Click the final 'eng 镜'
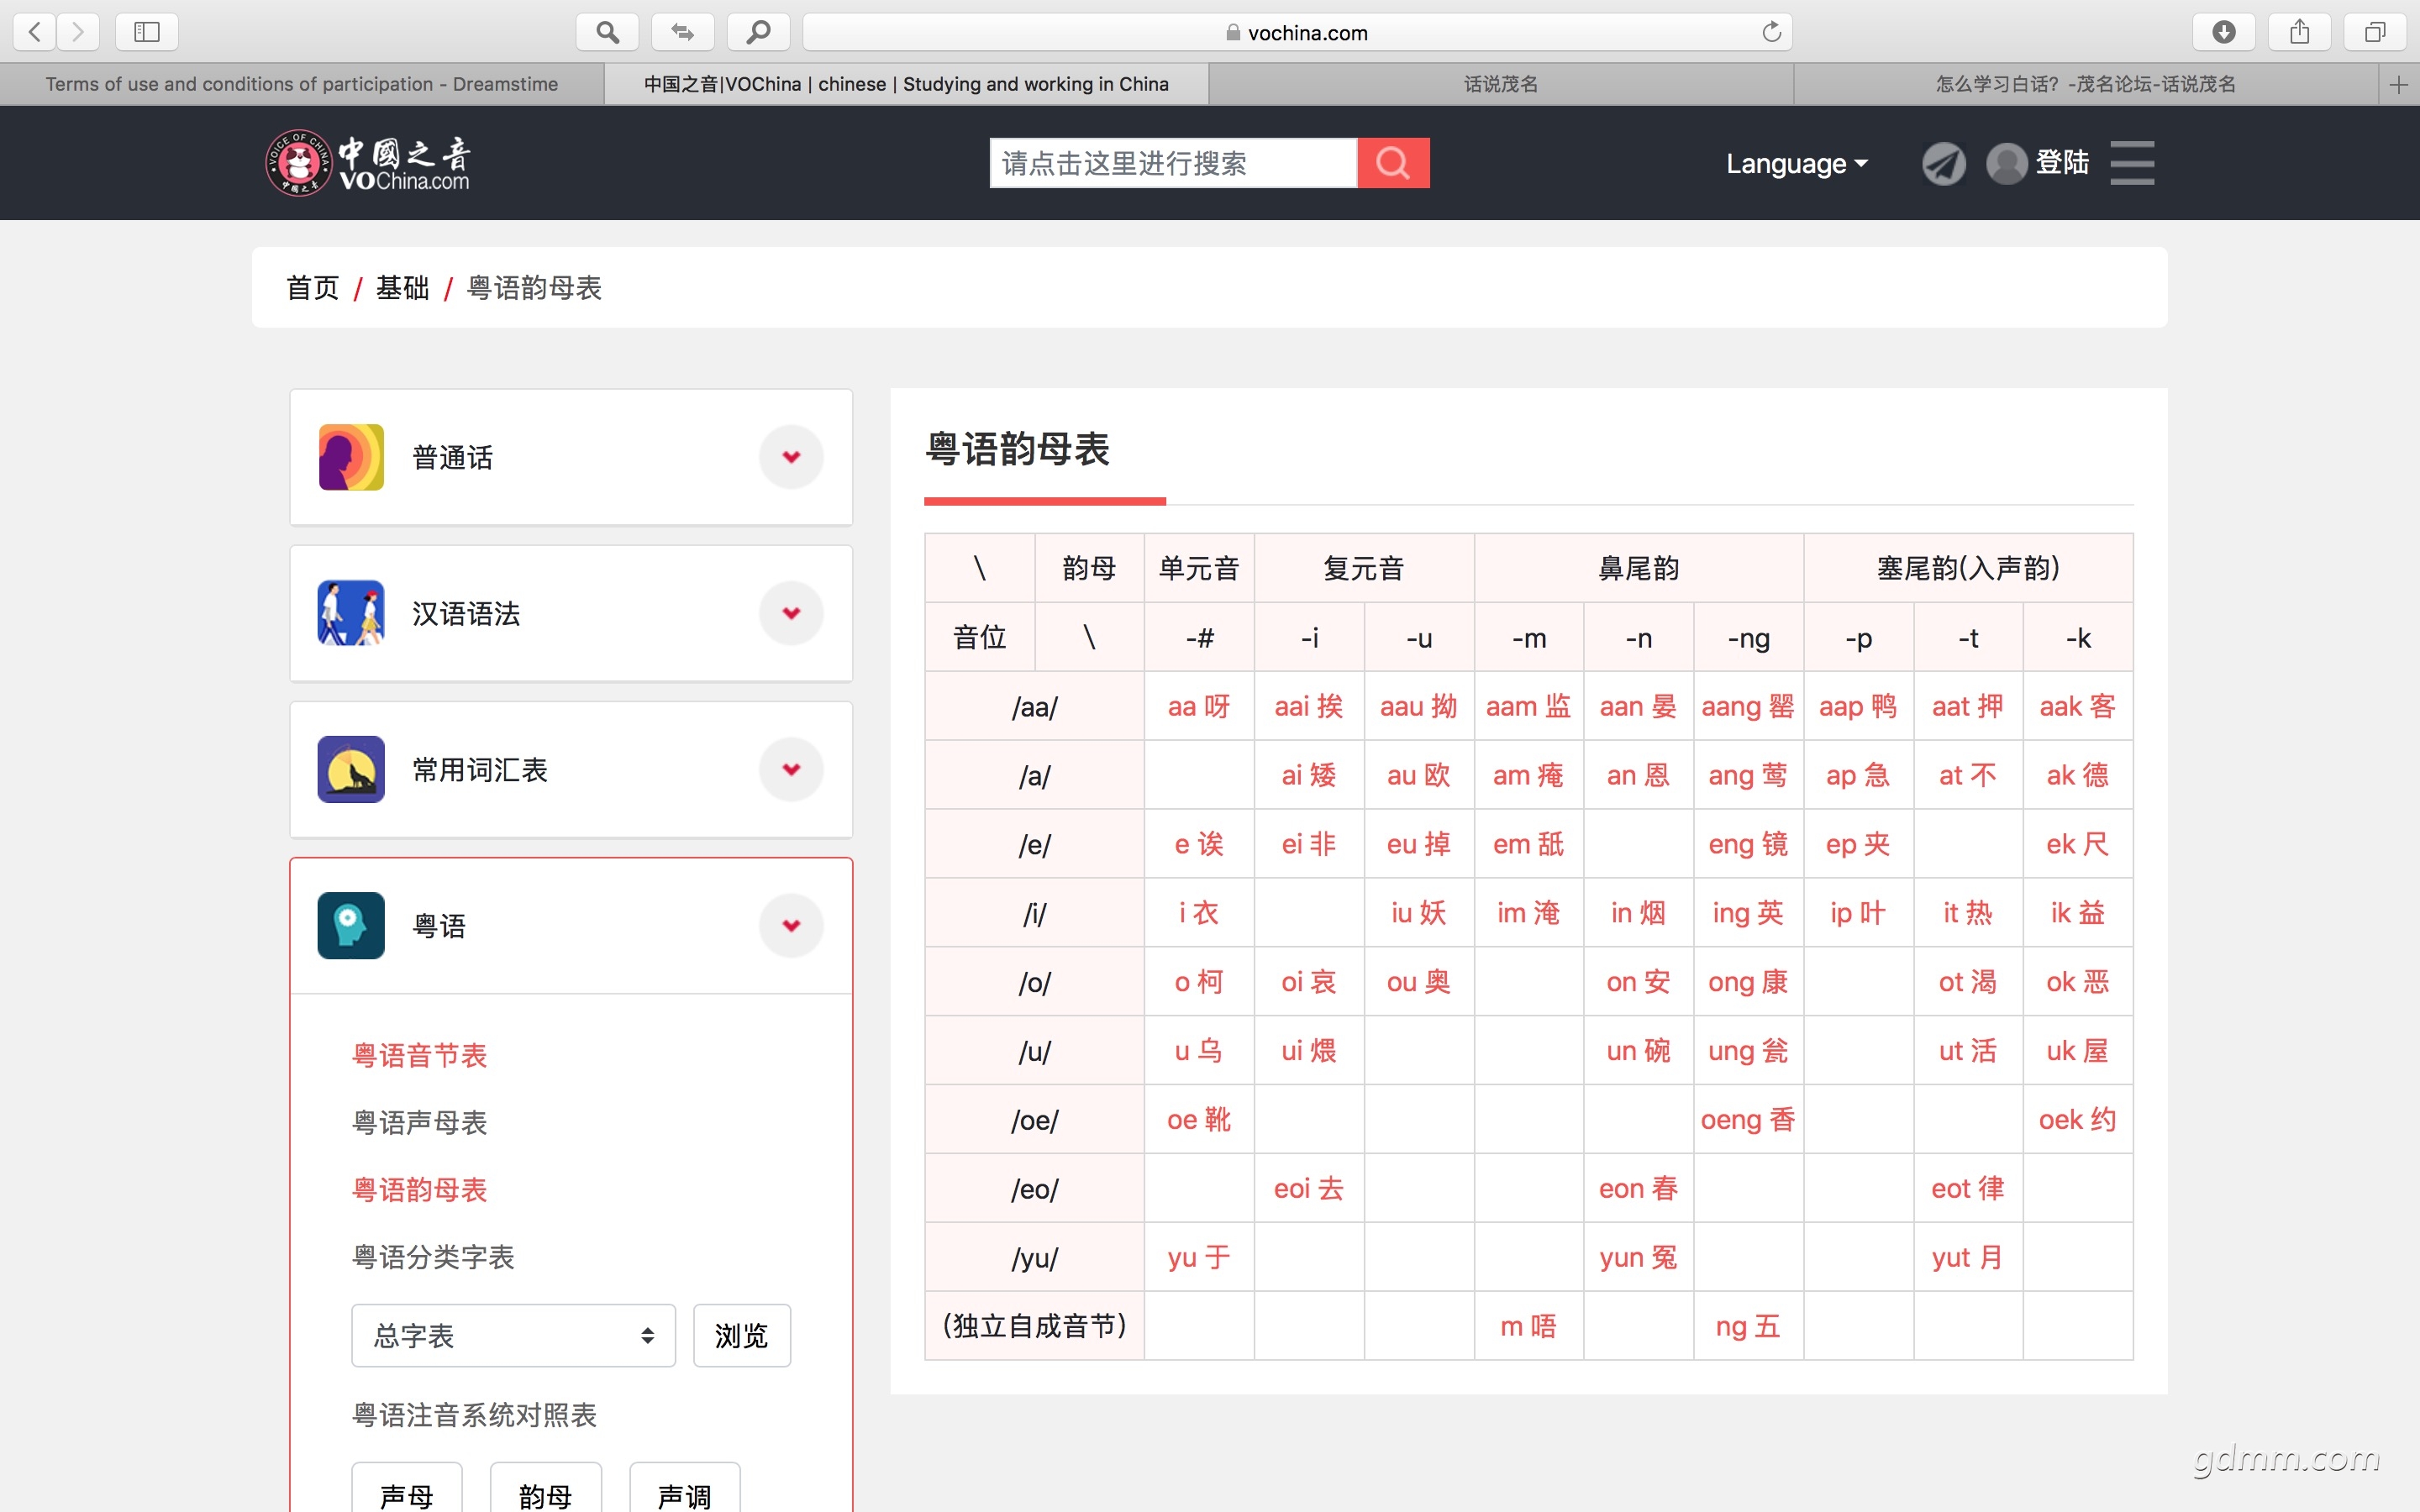This screenshot has width=2420, height=1512. [1748, 844]
